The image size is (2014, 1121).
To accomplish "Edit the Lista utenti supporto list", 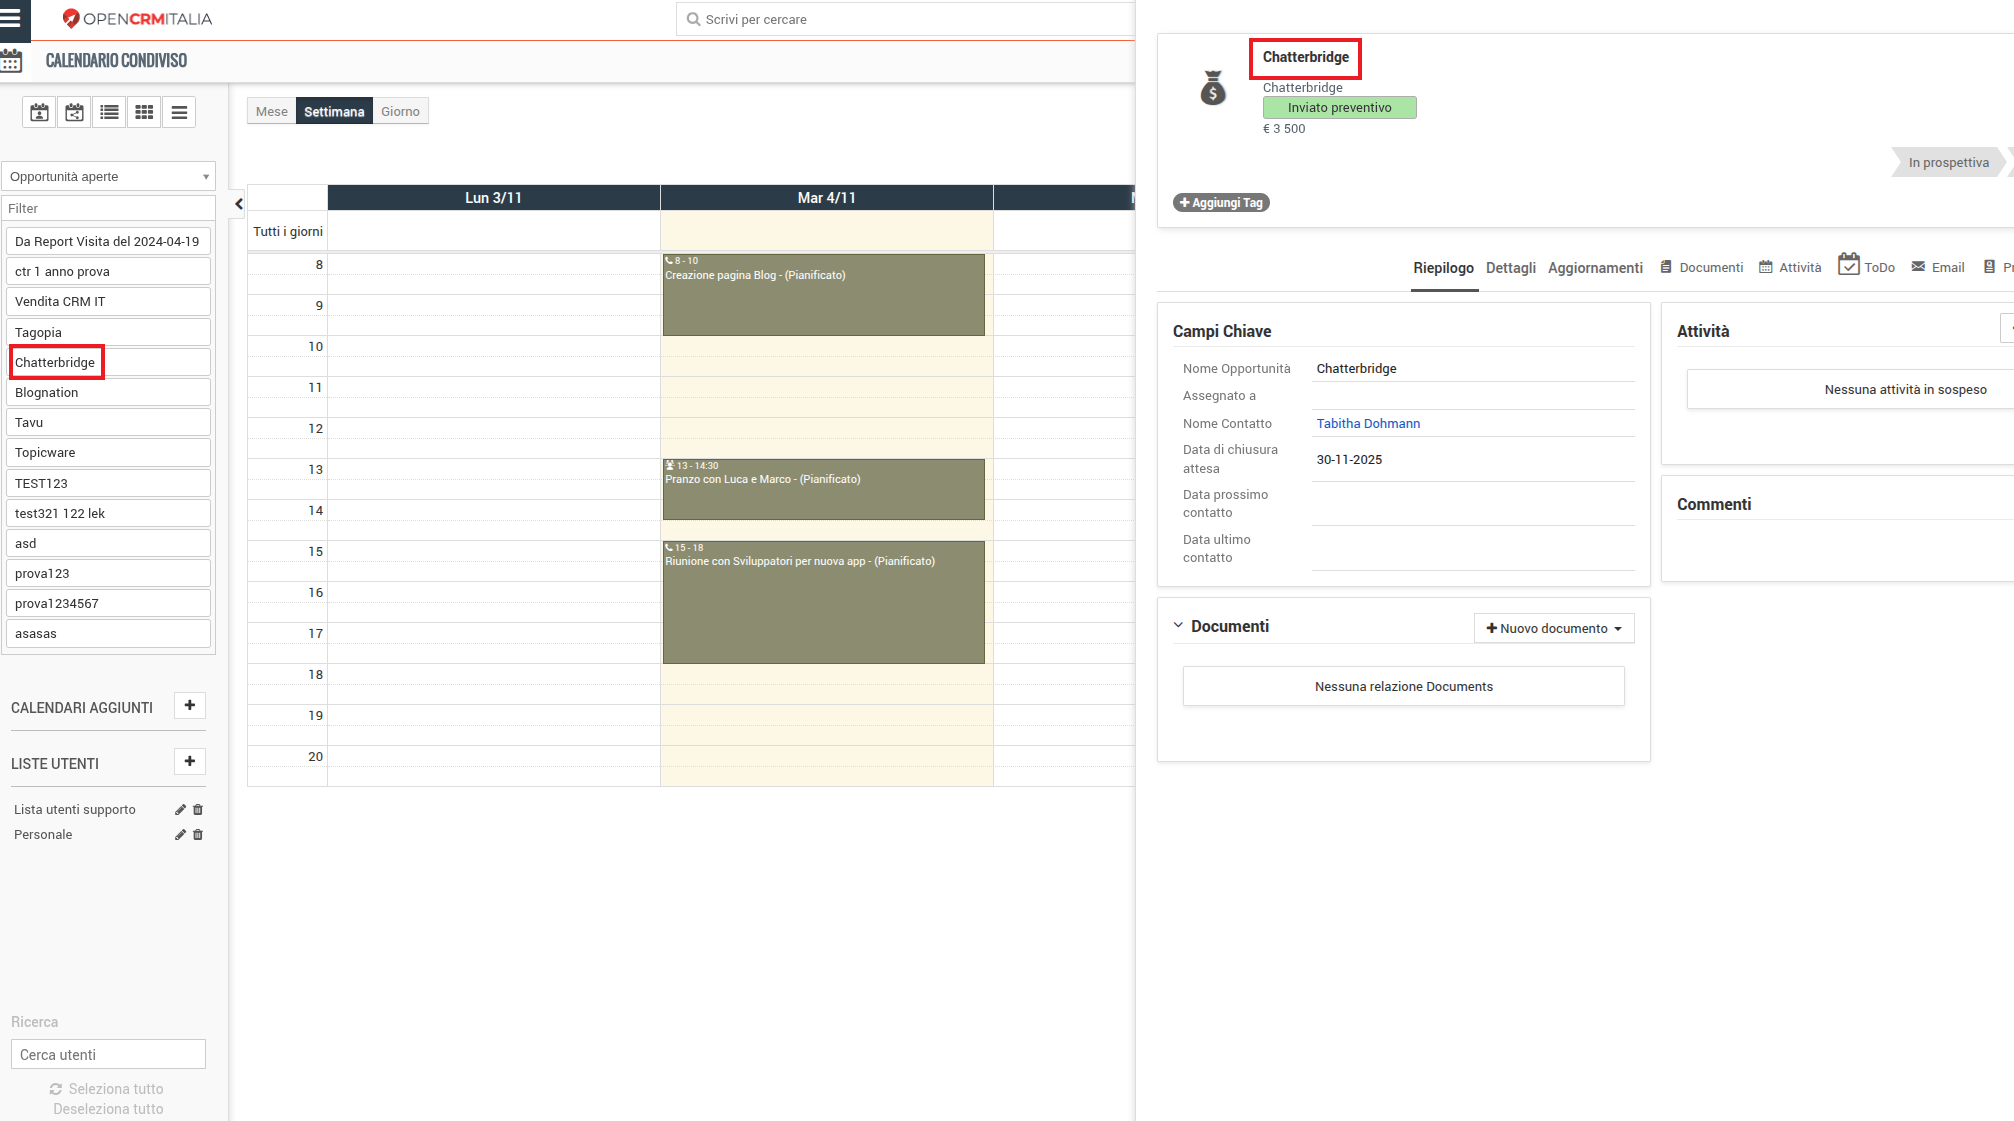I will (180, 810).
